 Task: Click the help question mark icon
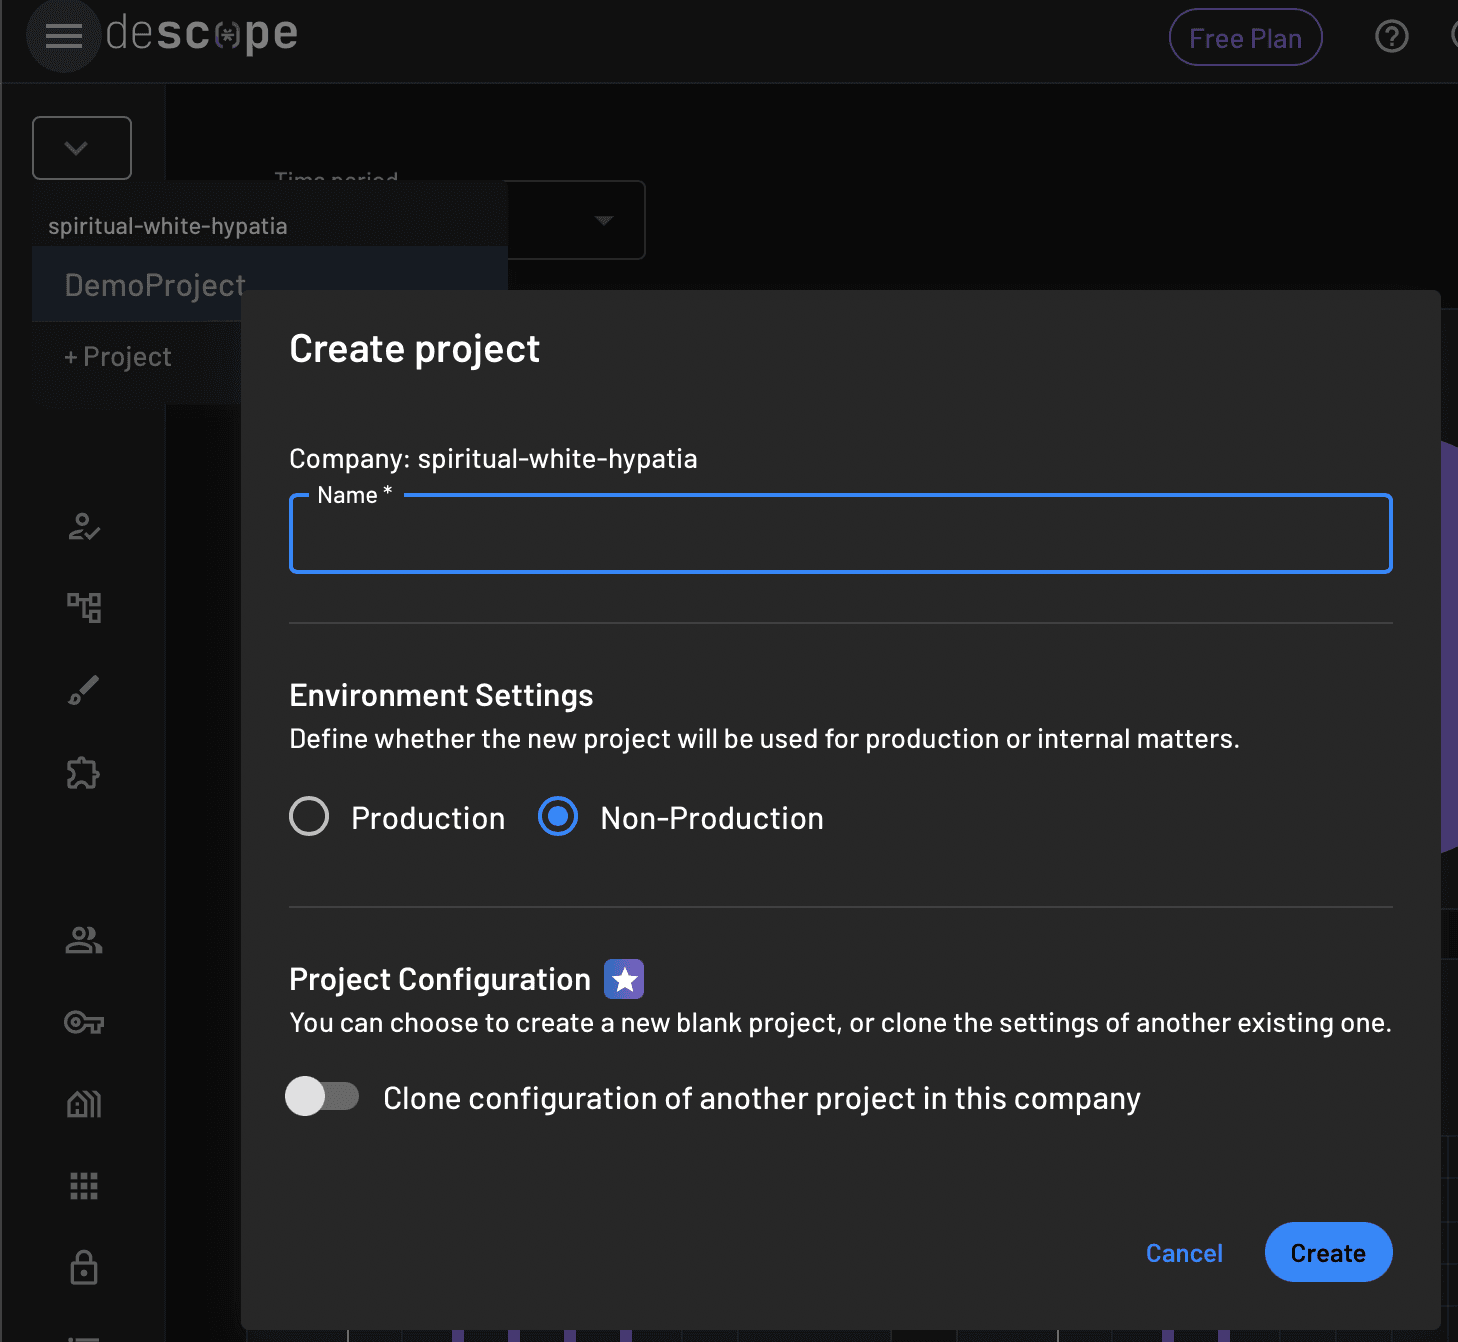(x=1391, y=37)
